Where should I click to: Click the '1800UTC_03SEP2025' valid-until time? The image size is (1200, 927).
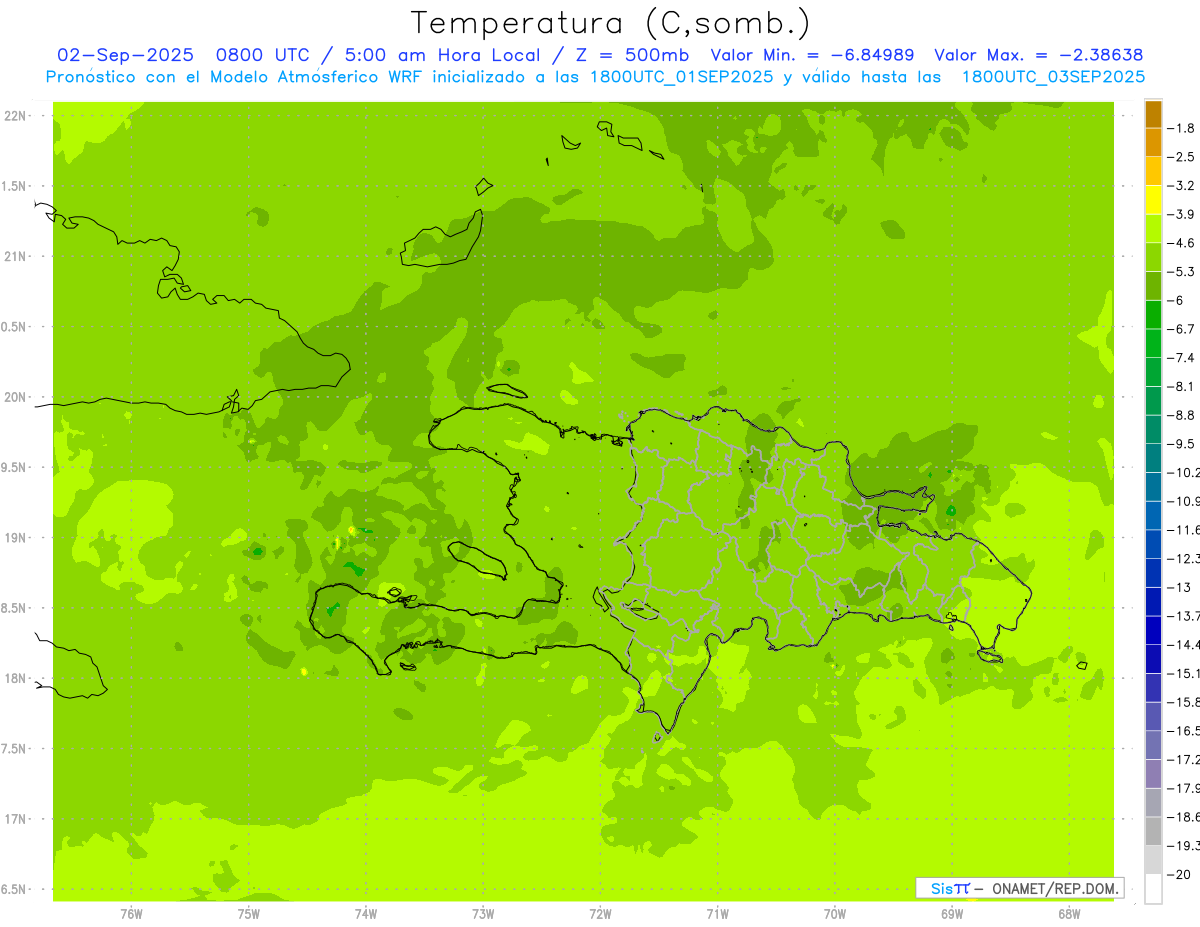(1053, 76)
